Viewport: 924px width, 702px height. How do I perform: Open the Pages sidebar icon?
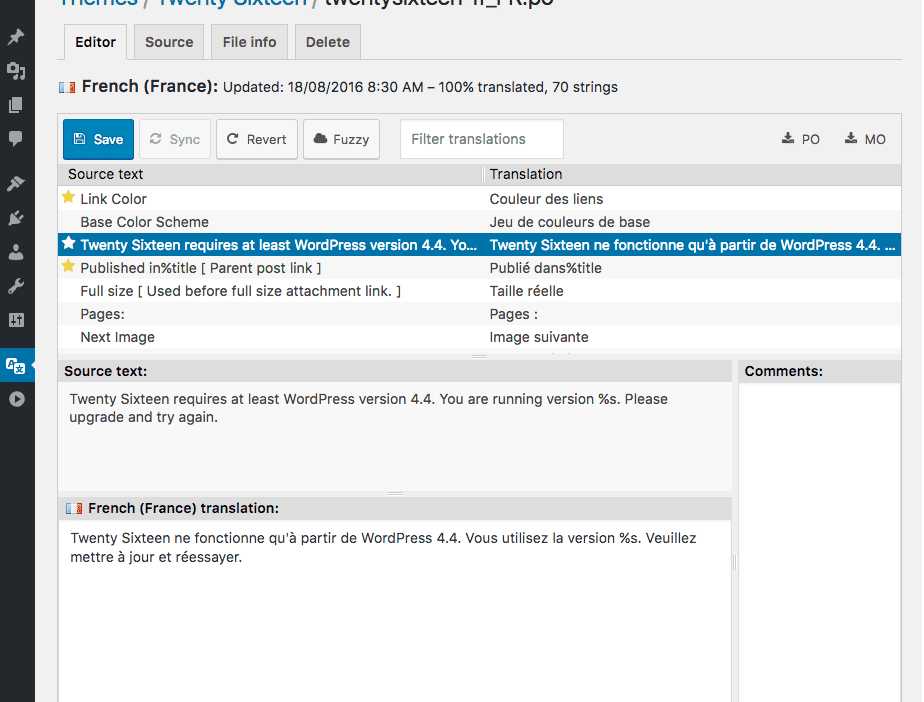pos(16,105)
